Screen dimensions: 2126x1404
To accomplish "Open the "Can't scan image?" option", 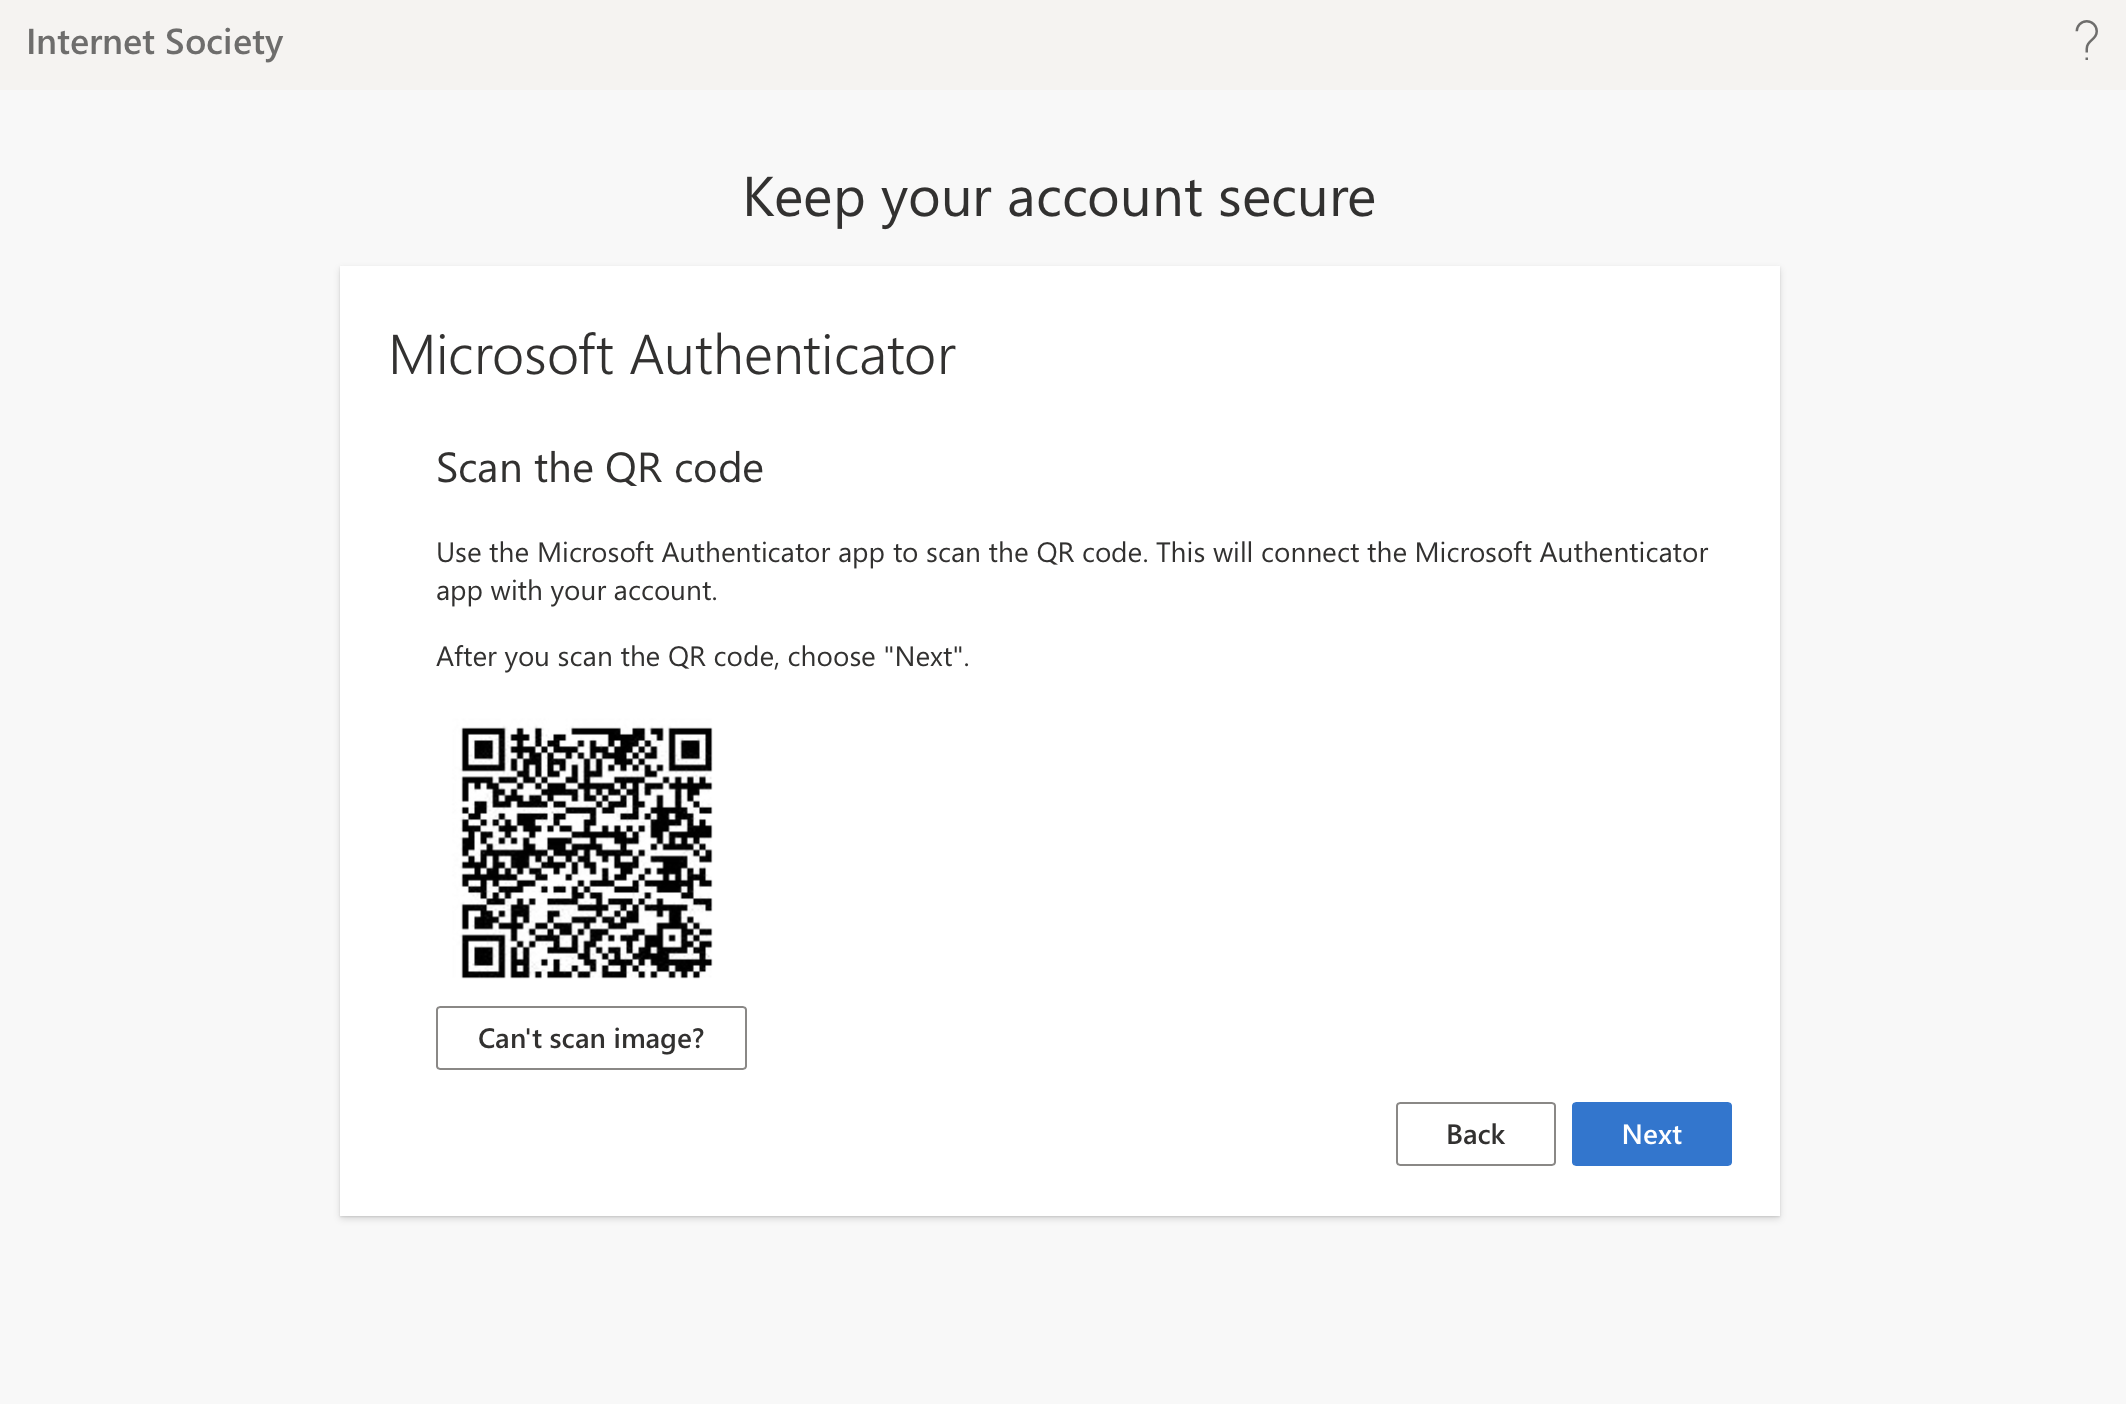I will 591,1038.
